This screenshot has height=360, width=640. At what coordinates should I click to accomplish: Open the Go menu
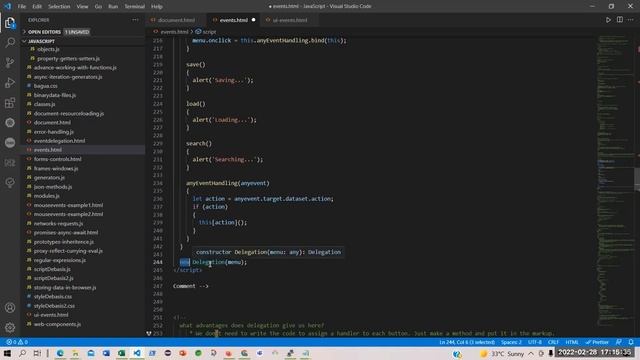(x=98, y=7)
